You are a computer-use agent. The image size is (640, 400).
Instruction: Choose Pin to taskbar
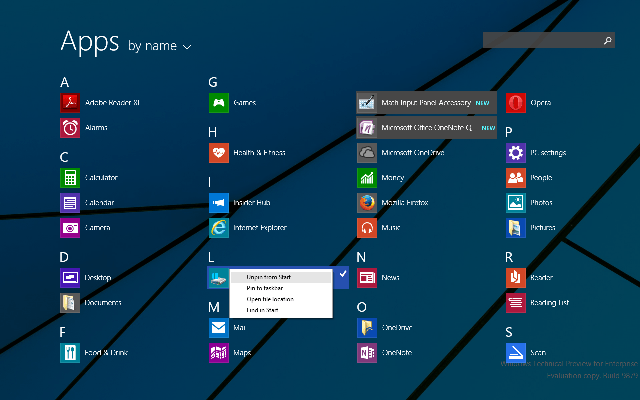coord(281,288)
